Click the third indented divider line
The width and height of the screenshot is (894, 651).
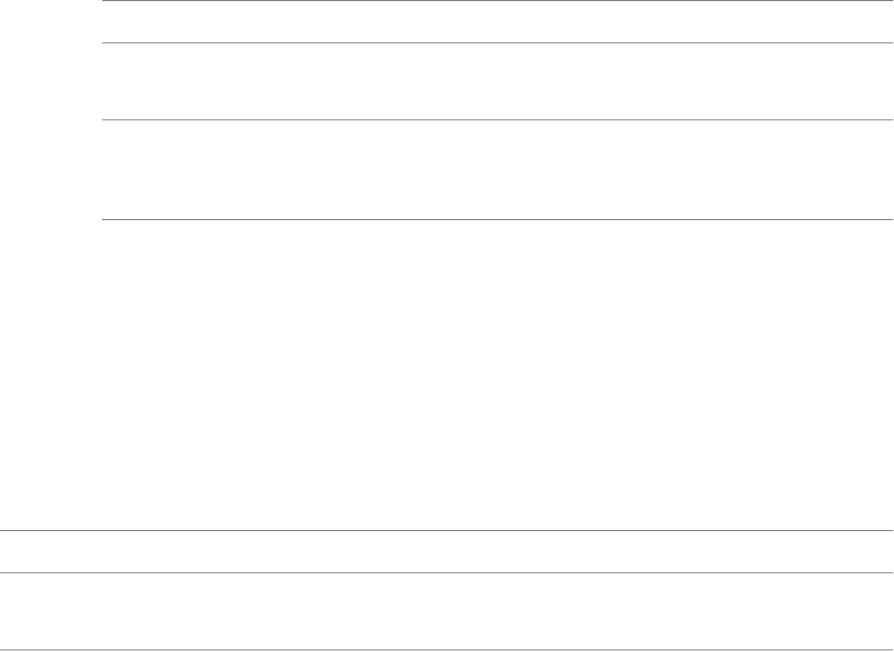[498, 120]
